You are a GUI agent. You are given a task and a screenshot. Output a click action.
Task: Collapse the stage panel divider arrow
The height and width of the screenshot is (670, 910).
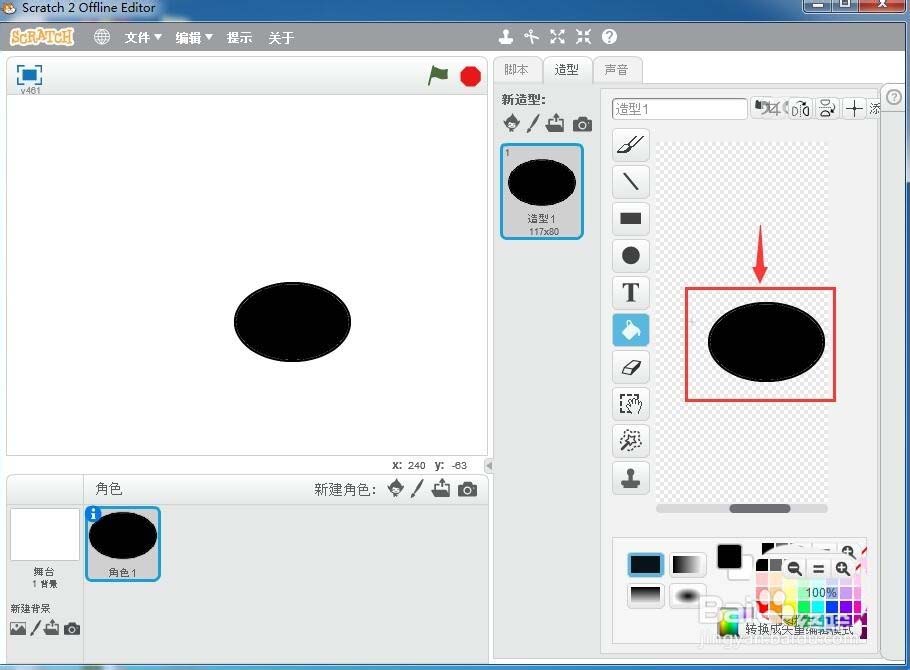pos(489,465)
